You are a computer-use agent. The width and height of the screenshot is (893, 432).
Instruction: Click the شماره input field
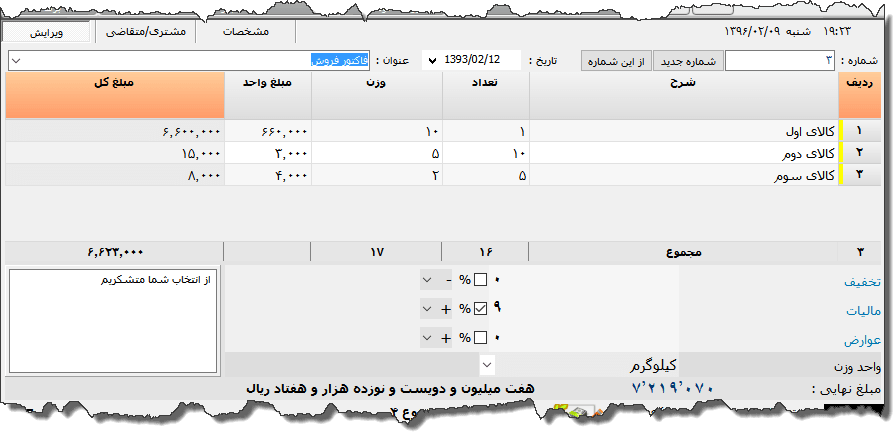780,62
